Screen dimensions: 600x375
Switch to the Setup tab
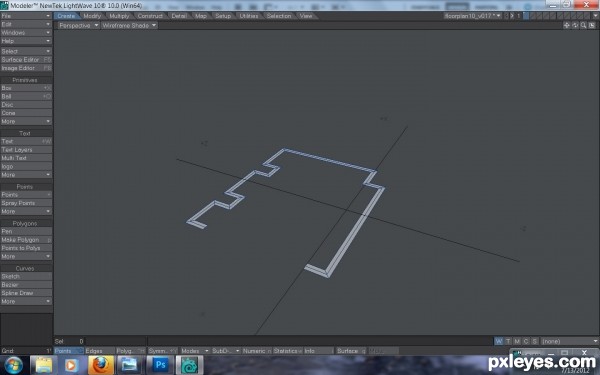click(223, 16)
